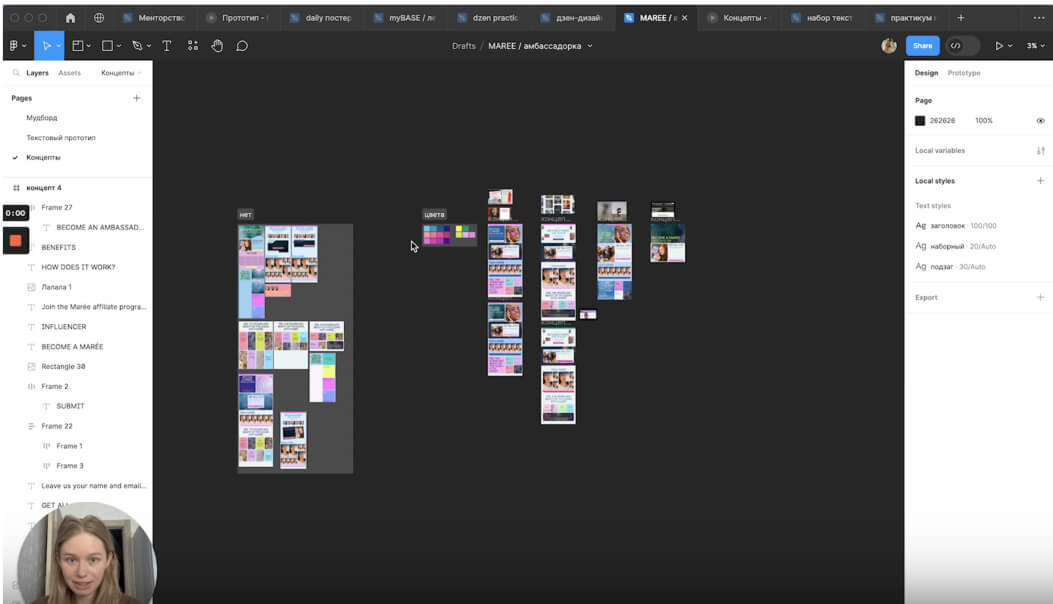Image resolution: width=1053 pixels, height=604 pixels.
Task: Open presentation options dropdown arrow
Action: click(x=1009, y=46)
